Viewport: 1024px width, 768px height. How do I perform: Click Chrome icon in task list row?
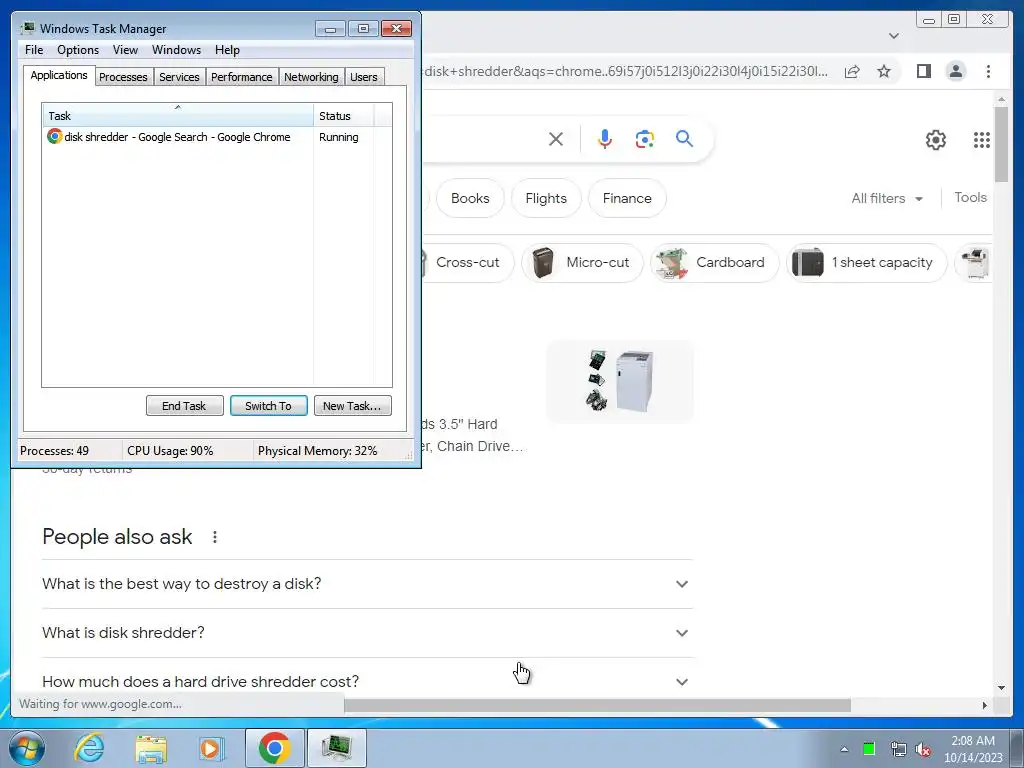click(55, 136)
